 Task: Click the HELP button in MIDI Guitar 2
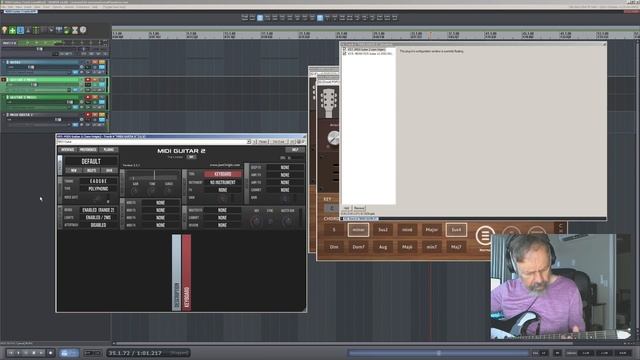point(295,150)
